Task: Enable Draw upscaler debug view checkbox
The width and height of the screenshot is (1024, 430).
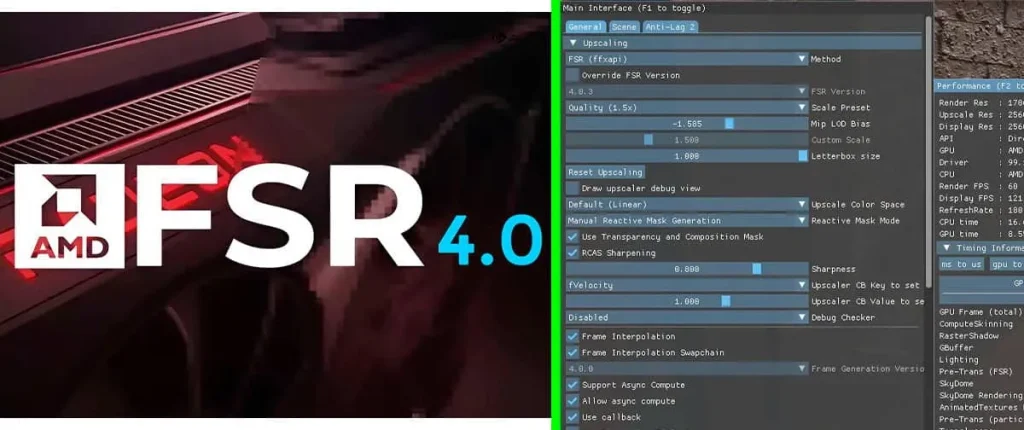Action: 572,188
